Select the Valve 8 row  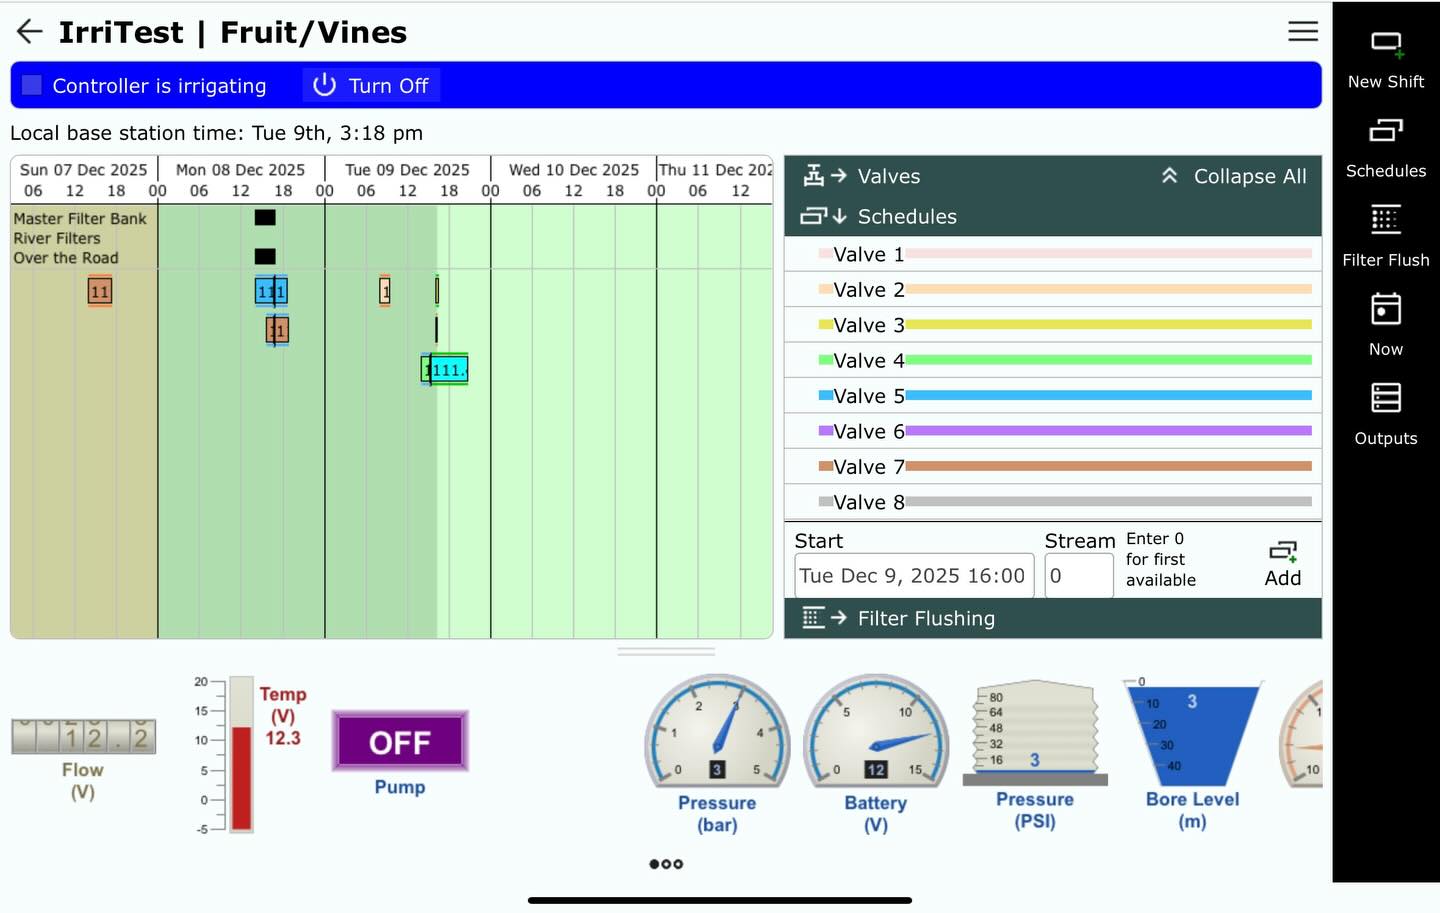(1052, 502)
